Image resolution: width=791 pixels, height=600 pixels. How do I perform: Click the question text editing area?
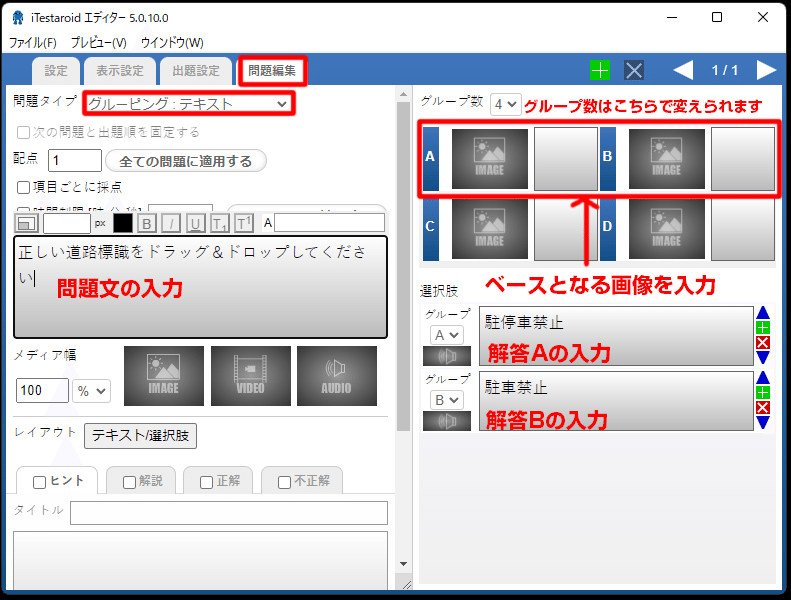200,287
